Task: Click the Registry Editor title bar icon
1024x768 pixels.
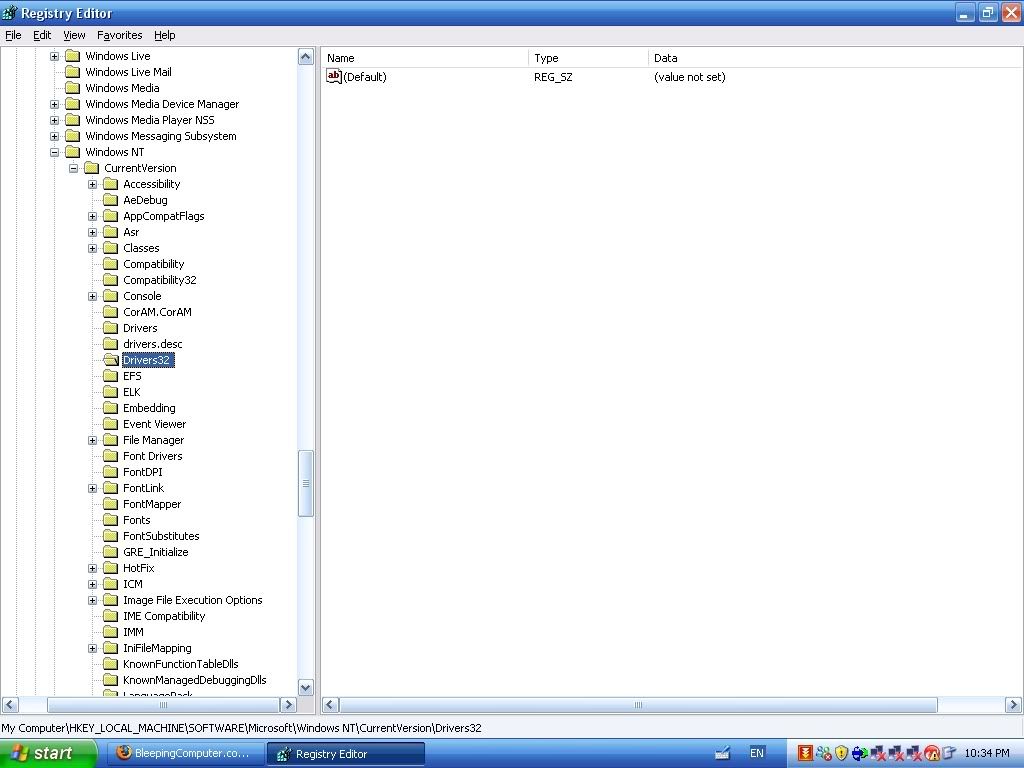Action: pyautogui.click(x=9, y=12)
